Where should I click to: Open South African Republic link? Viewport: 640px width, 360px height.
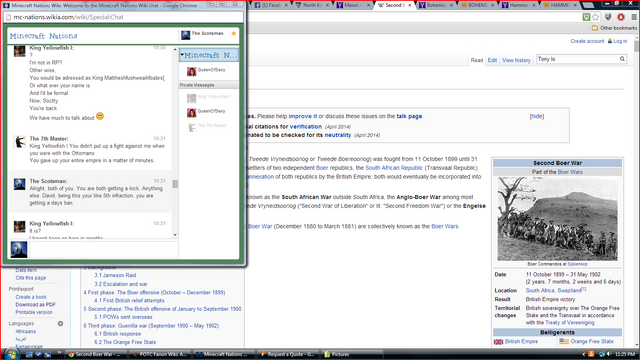[x=394, y=168]
